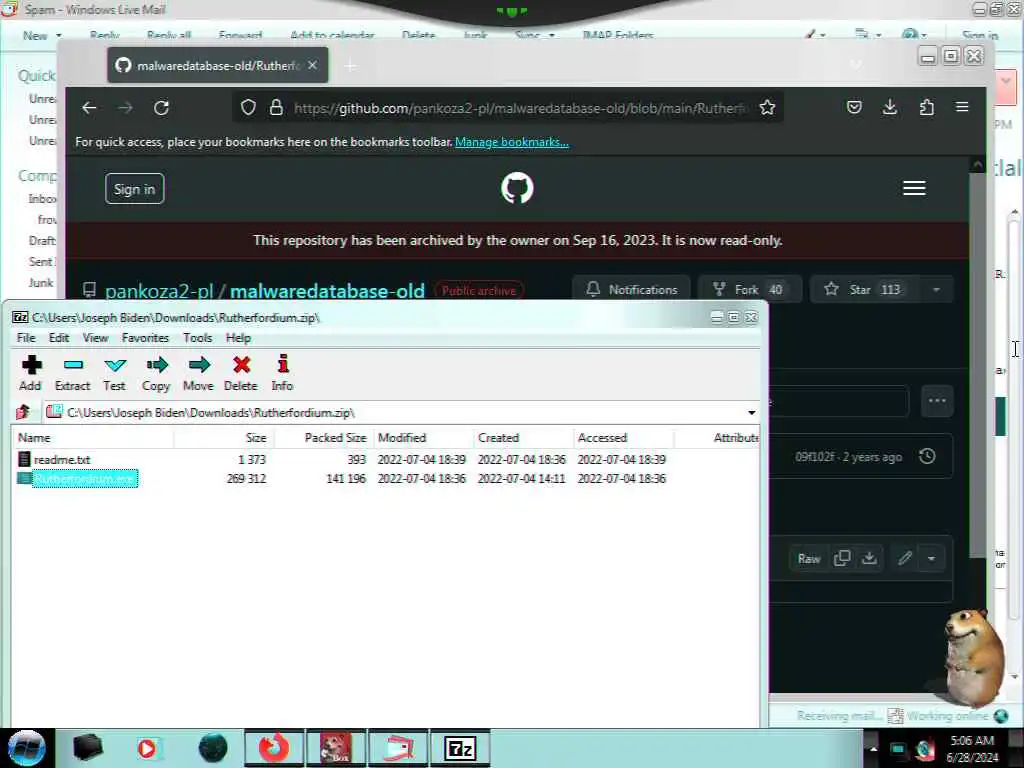Click the Test tool in 7-Zip
Viewport: 1024px width, 768px height.
[x=114, y=373]
